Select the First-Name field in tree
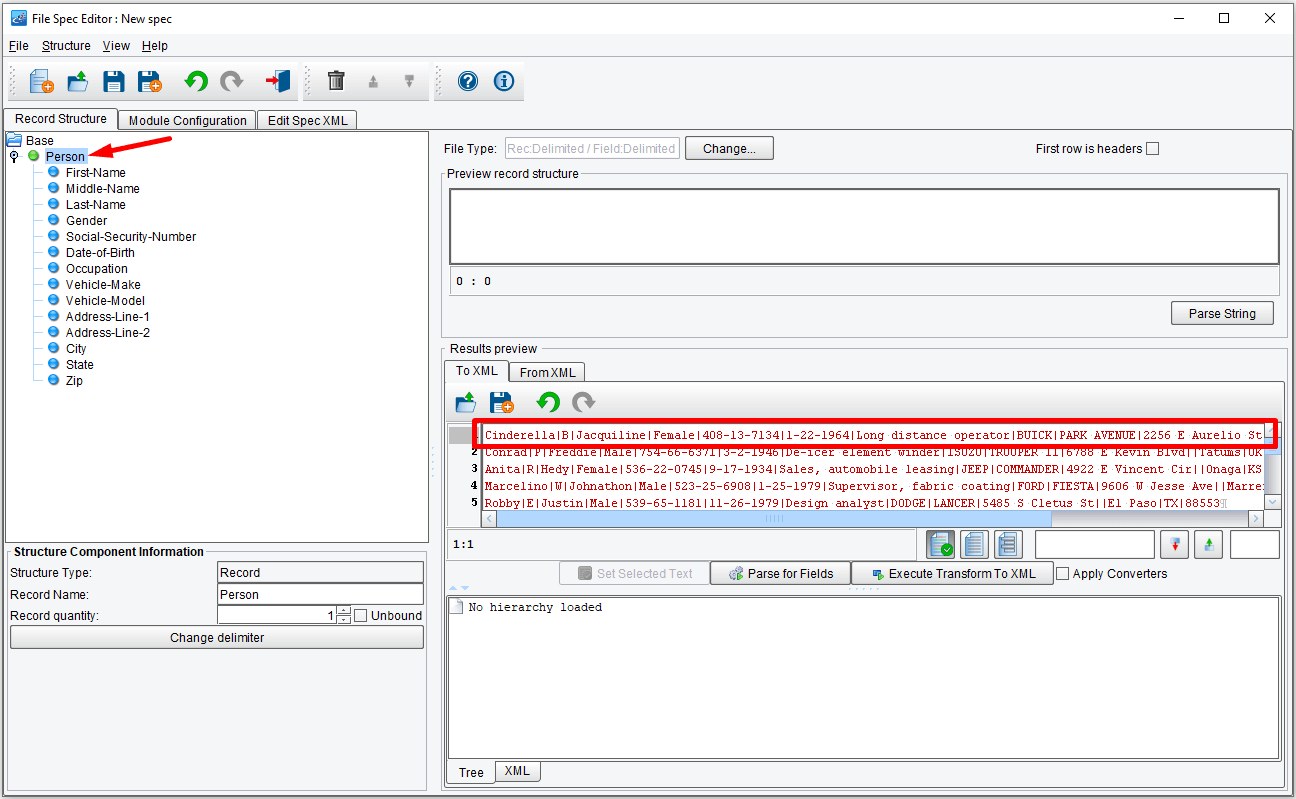Image resolution: width=1296 pixels, height=799 pixels. (x=96, y=173)
